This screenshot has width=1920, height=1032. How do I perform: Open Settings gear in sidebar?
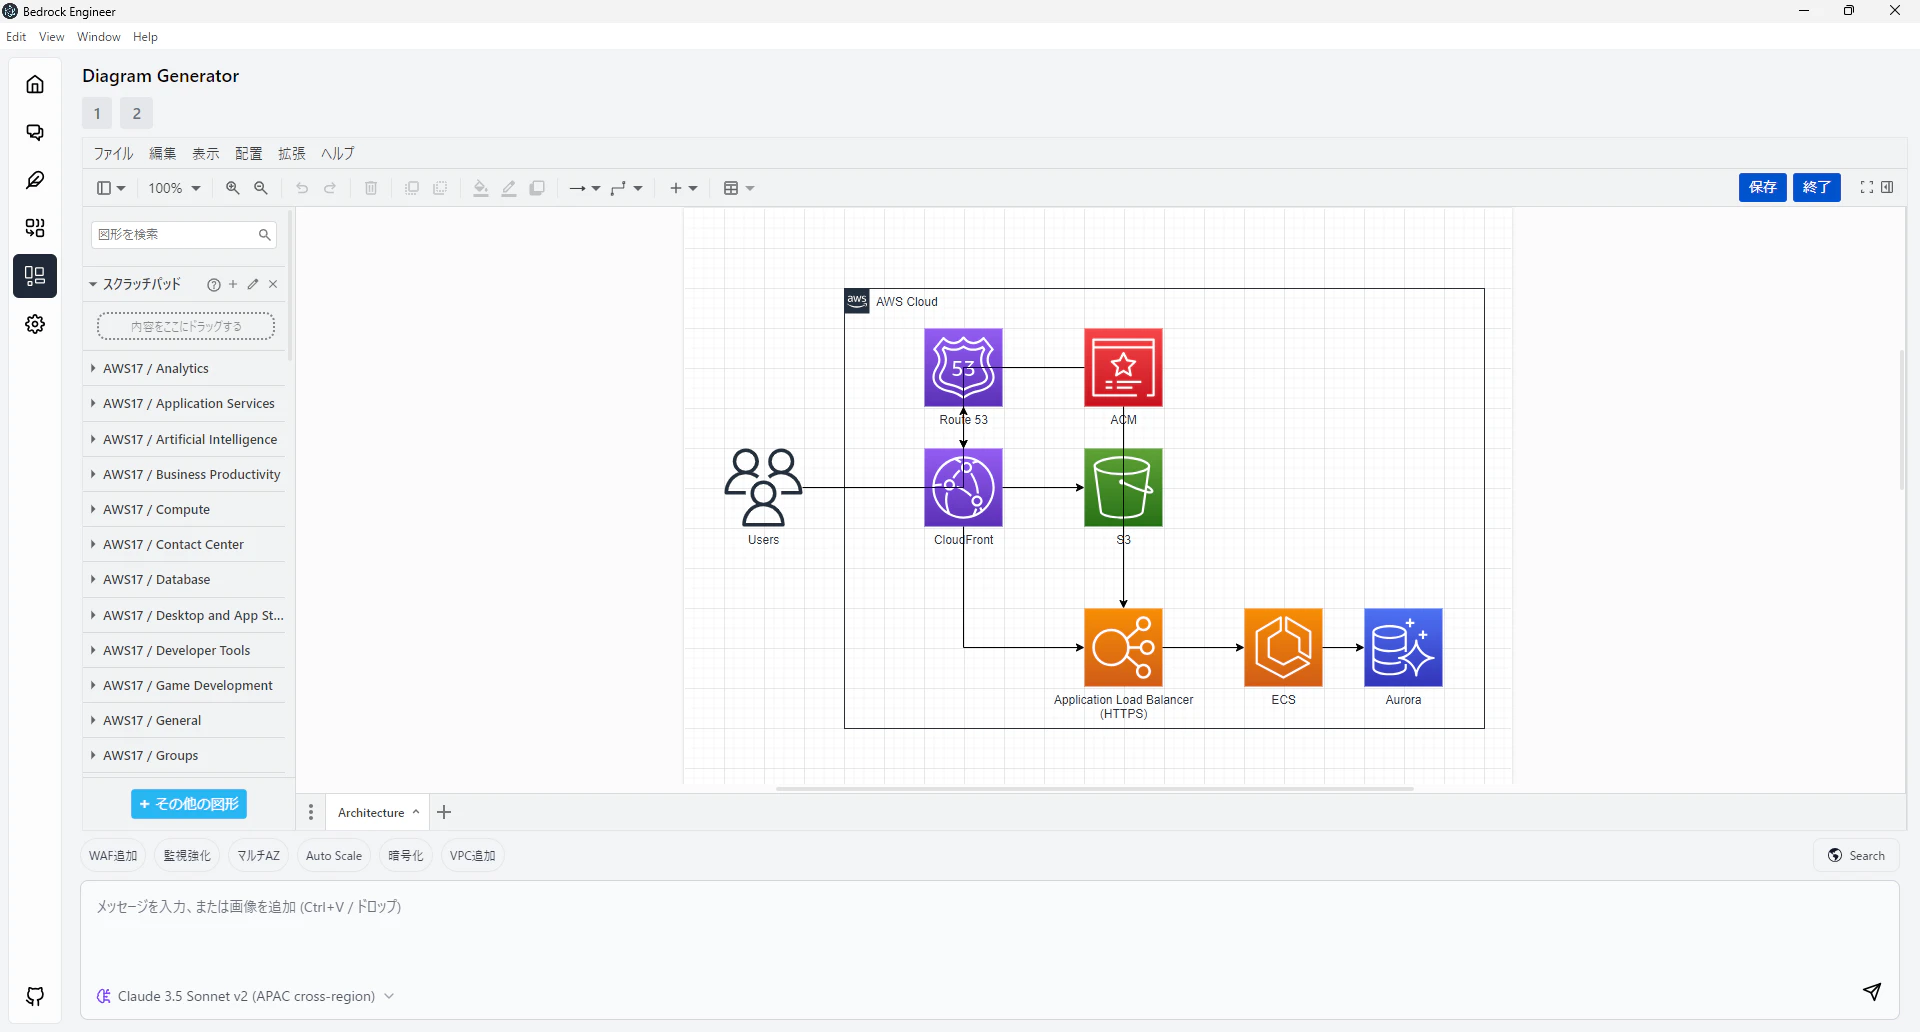(x=35, y=324)
